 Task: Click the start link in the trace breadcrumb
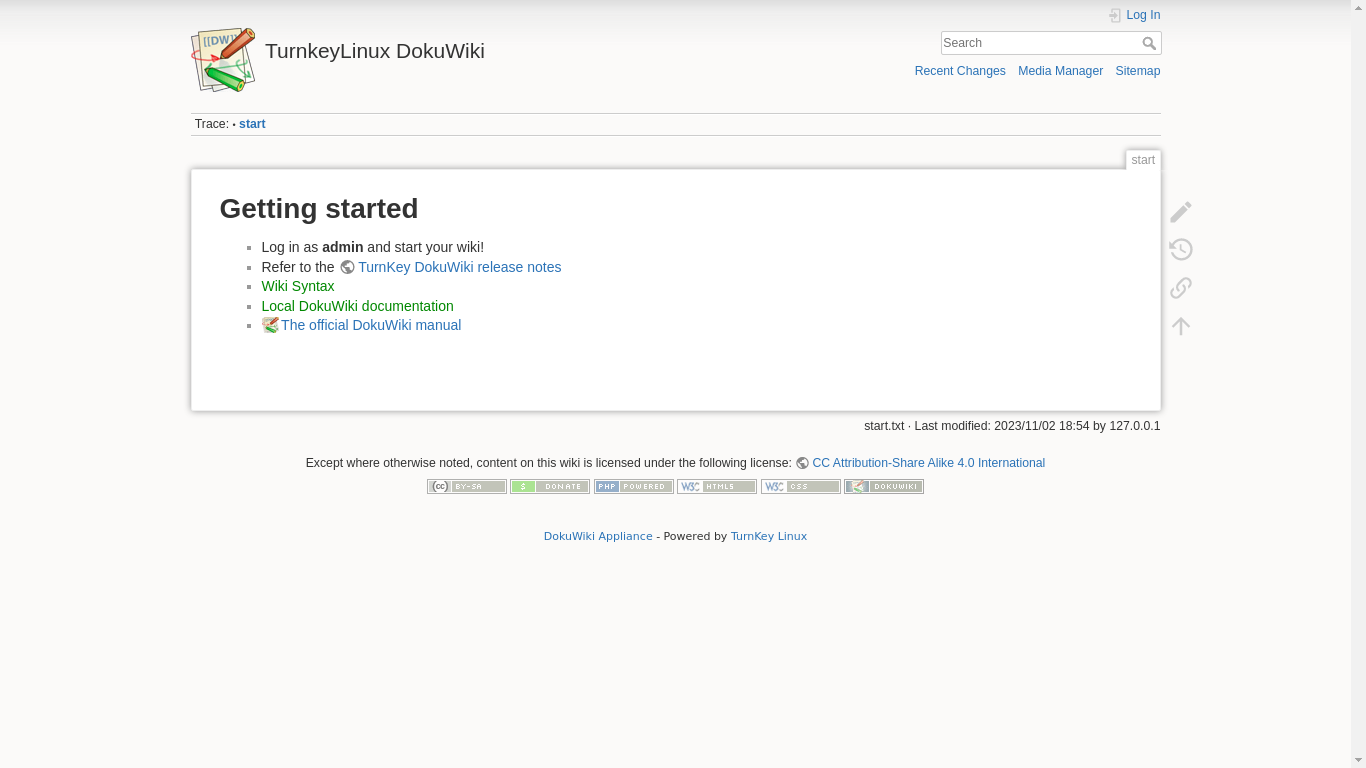coord(252,124)
